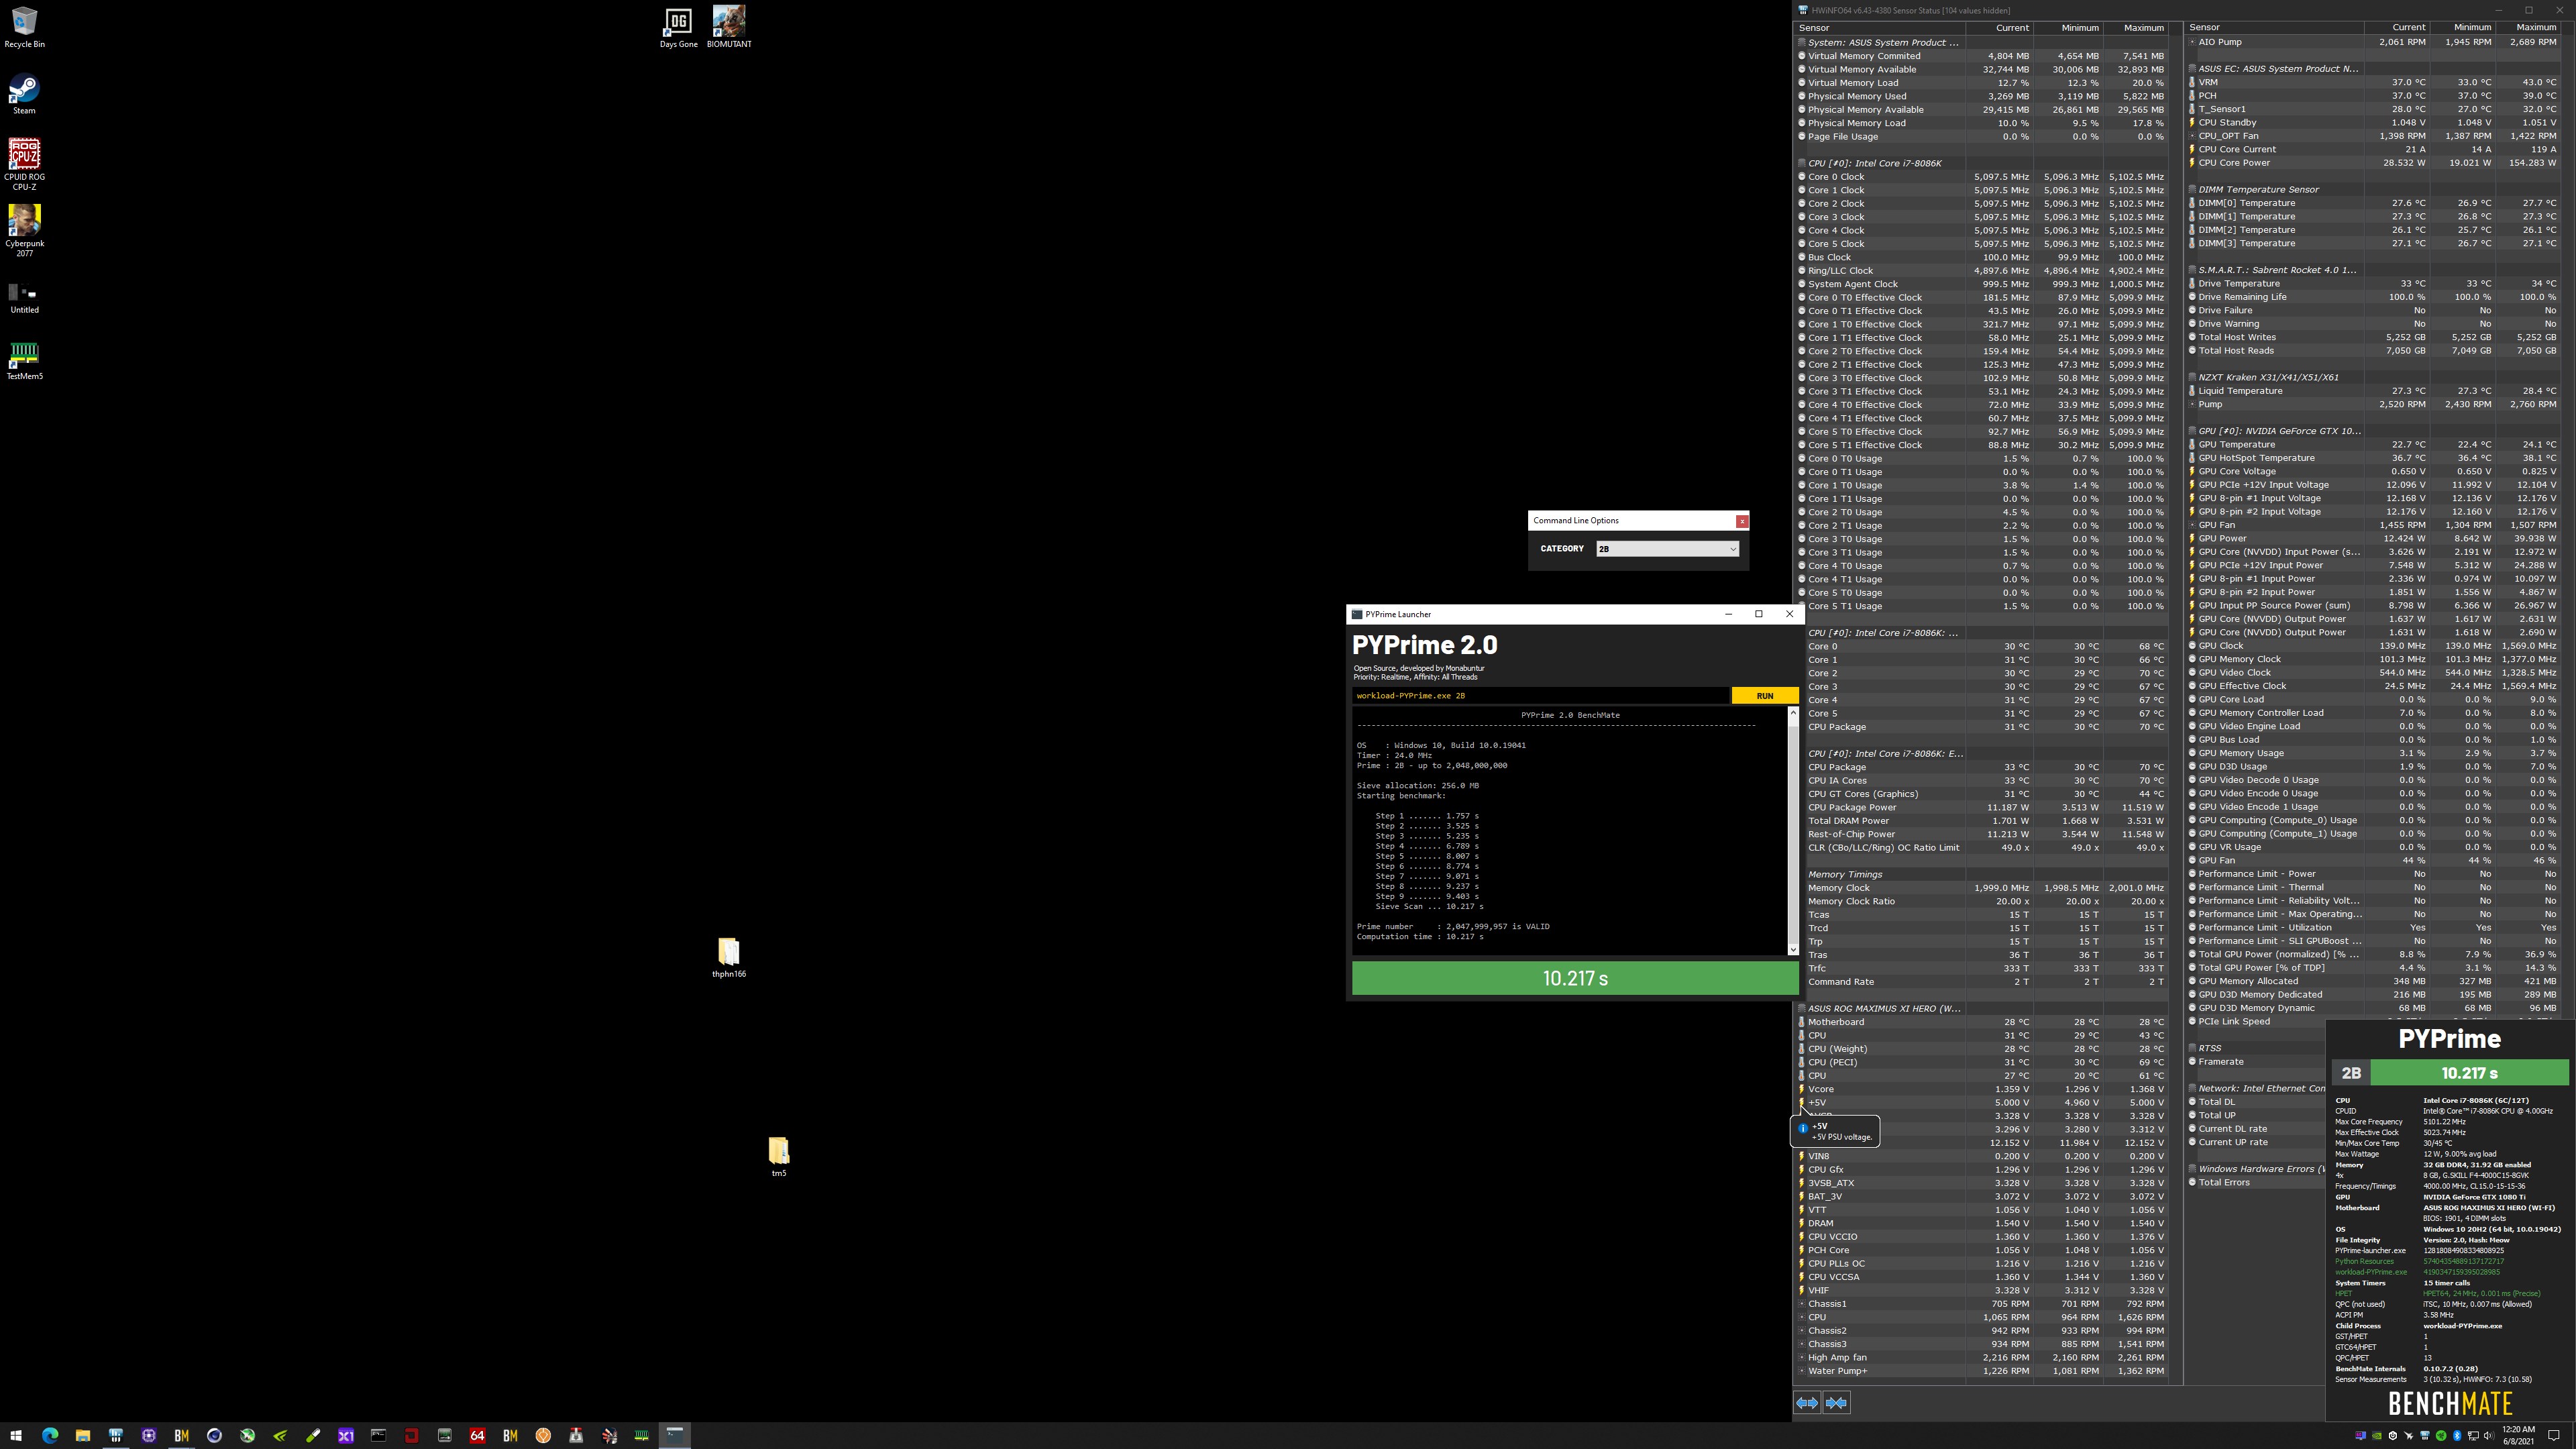This screenshot has height=1449, width=2576.
Task: Open network status tray icon
Action: click(x=2473, y=1436)
